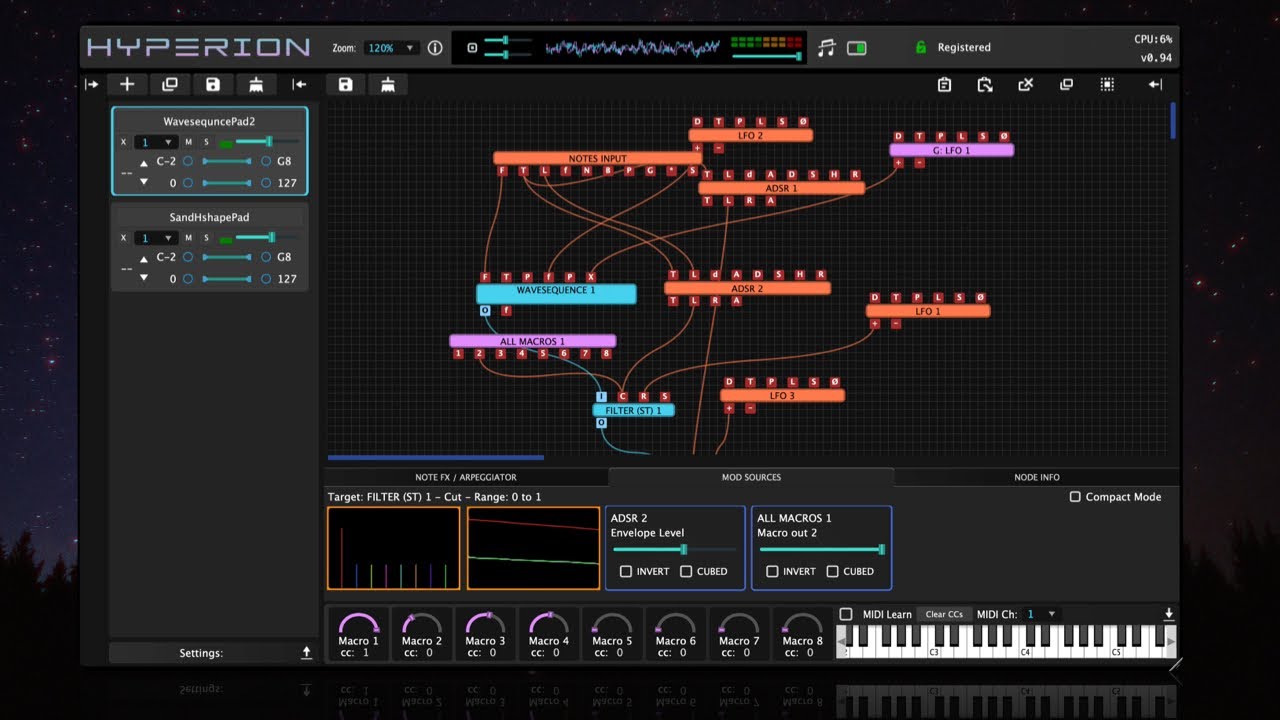Click the Macro 1 knob

(x=359, y=625)
